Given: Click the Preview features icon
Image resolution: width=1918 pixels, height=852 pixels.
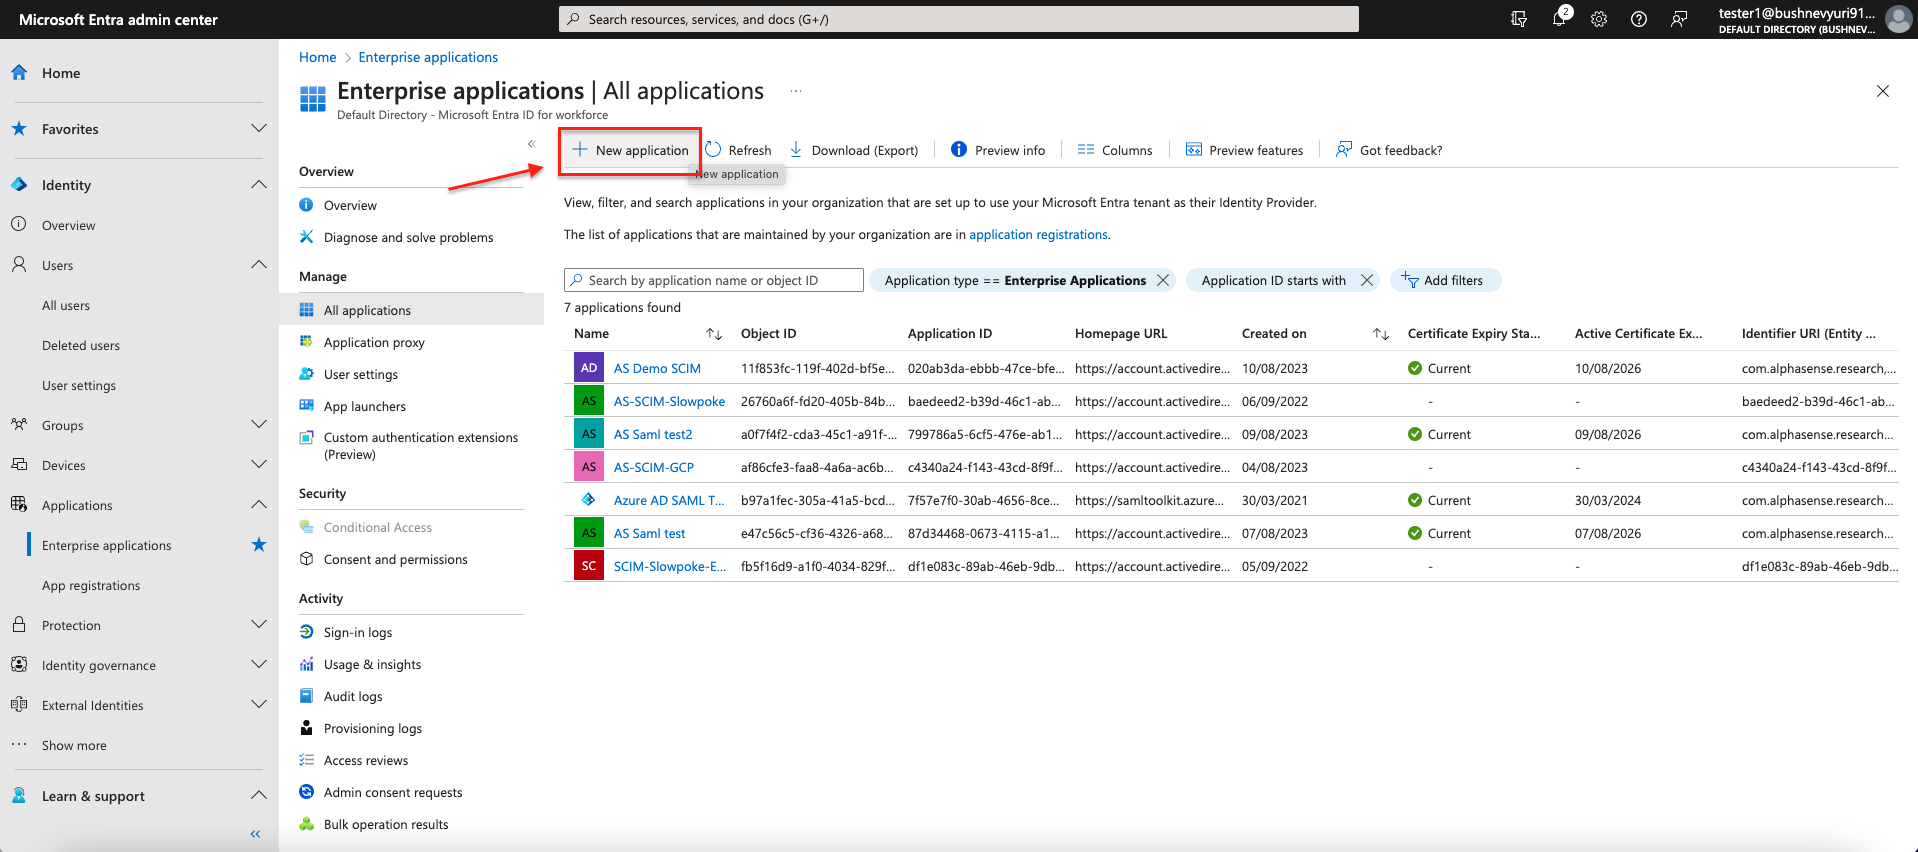Looking at the screenshot, I should [x=1194, y=150].
